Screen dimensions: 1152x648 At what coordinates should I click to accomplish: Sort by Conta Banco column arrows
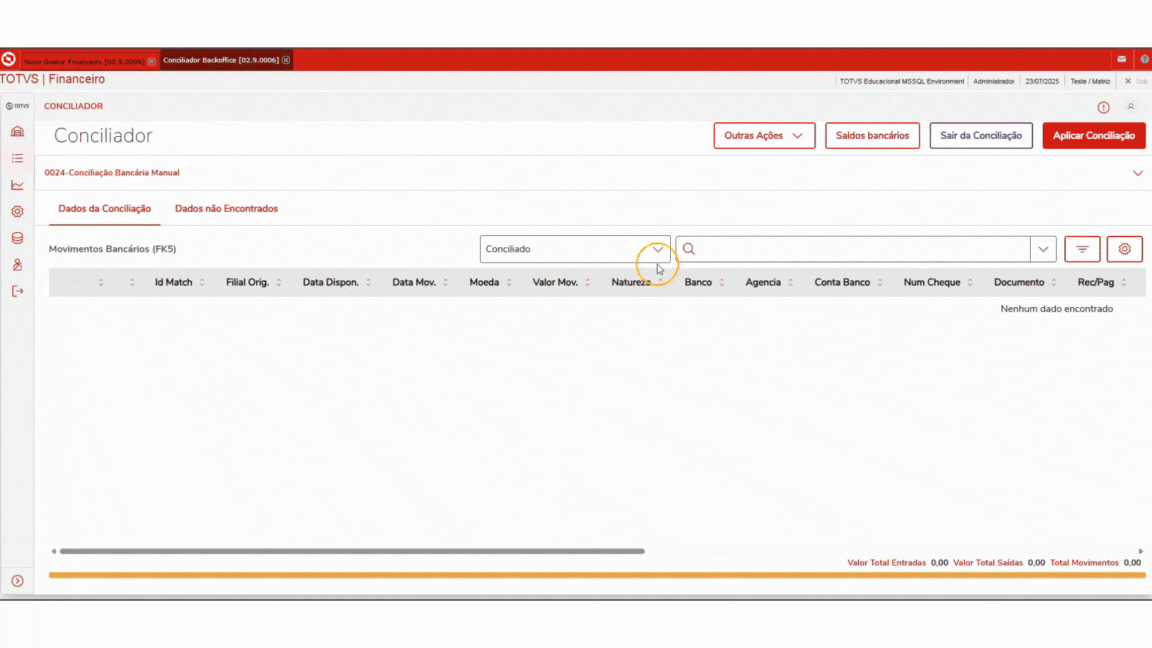click(x=879, y=282)
